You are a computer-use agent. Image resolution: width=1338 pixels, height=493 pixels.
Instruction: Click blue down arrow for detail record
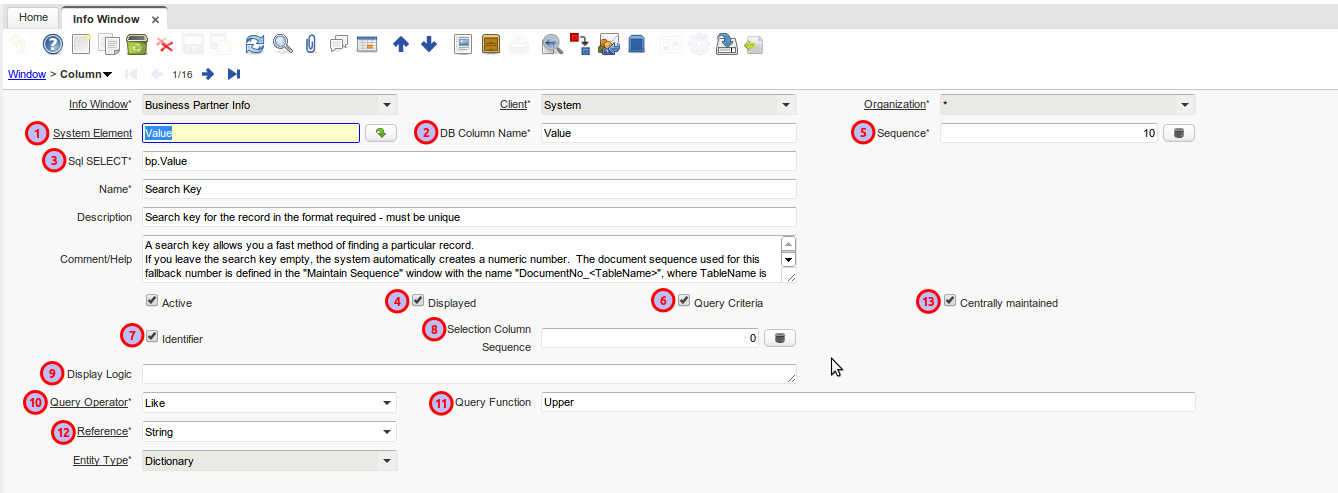pos(429,44)
